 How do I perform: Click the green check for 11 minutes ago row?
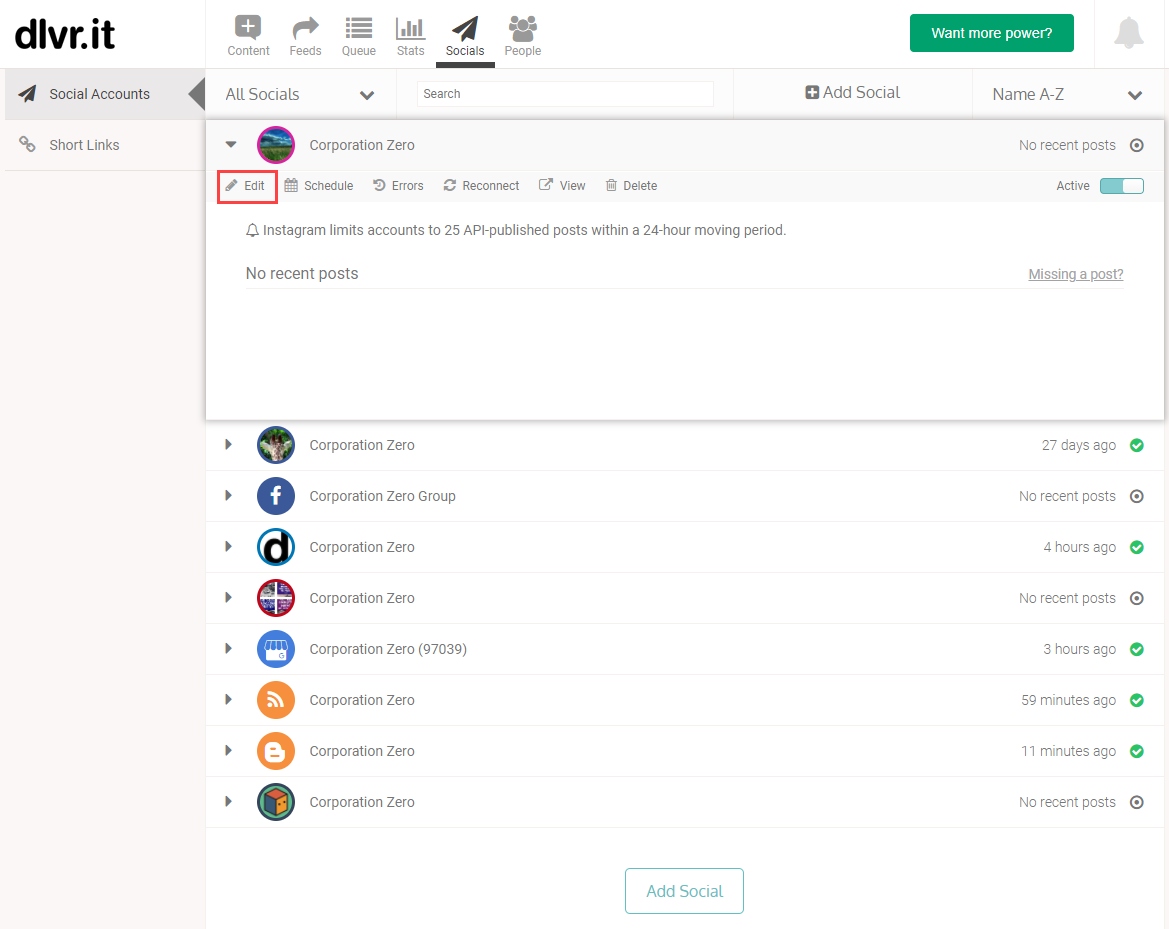[x=1136, y=751]
